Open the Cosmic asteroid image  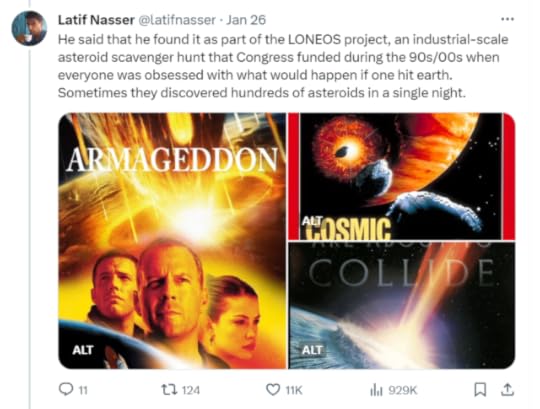402,176
